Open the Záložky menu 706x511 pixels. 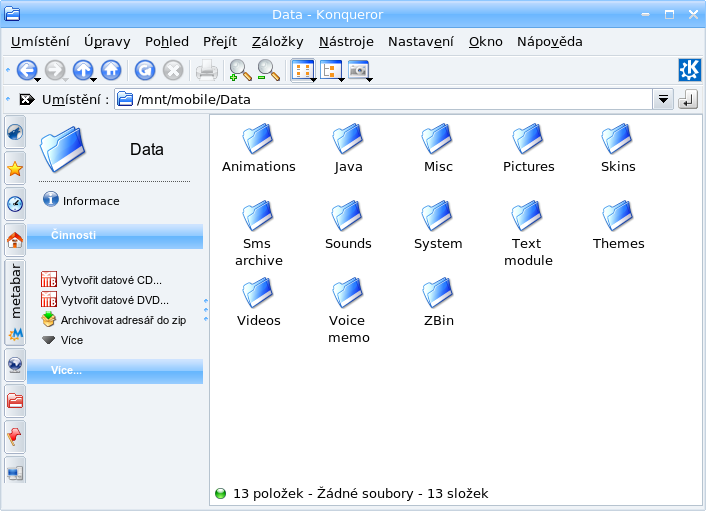coord(277,41)
